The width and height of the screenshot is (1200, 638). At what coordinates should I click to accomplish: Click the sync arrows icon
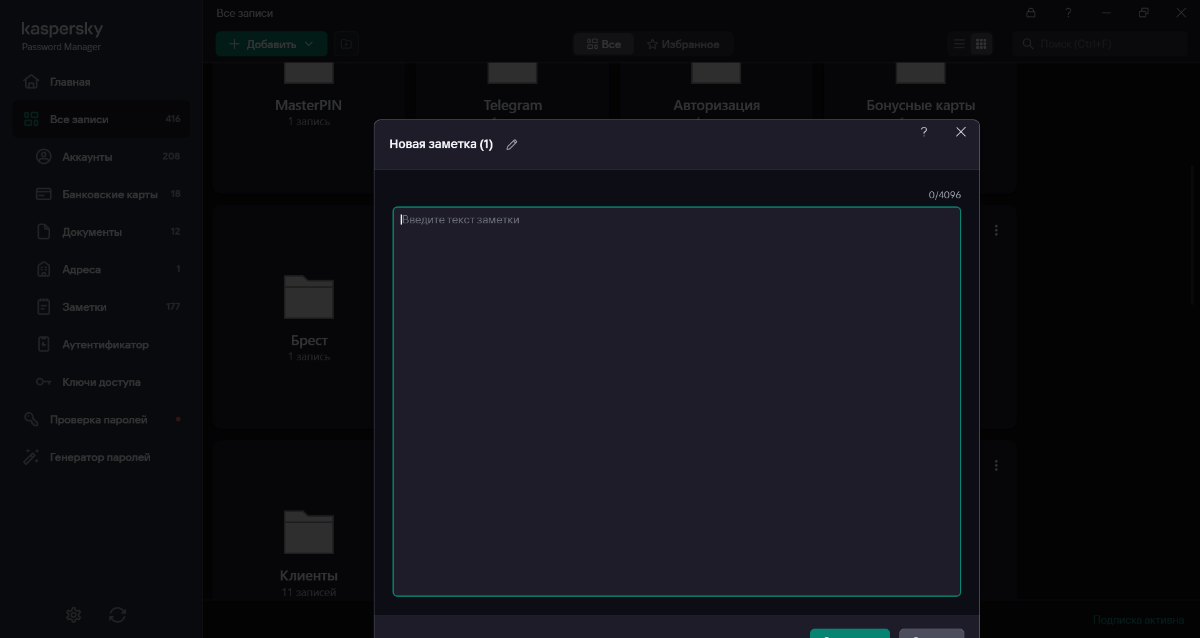click(x=118, y=615)
